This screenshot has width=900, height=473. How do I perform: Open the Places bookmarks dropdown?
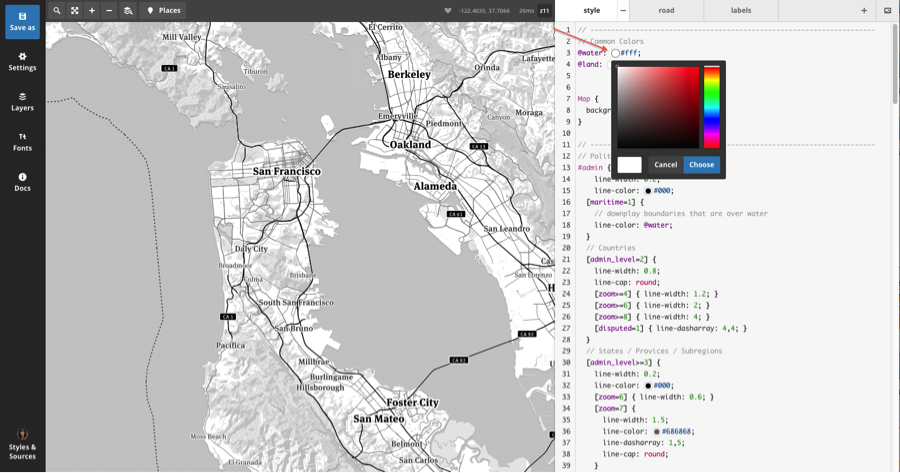pos(164,11)
